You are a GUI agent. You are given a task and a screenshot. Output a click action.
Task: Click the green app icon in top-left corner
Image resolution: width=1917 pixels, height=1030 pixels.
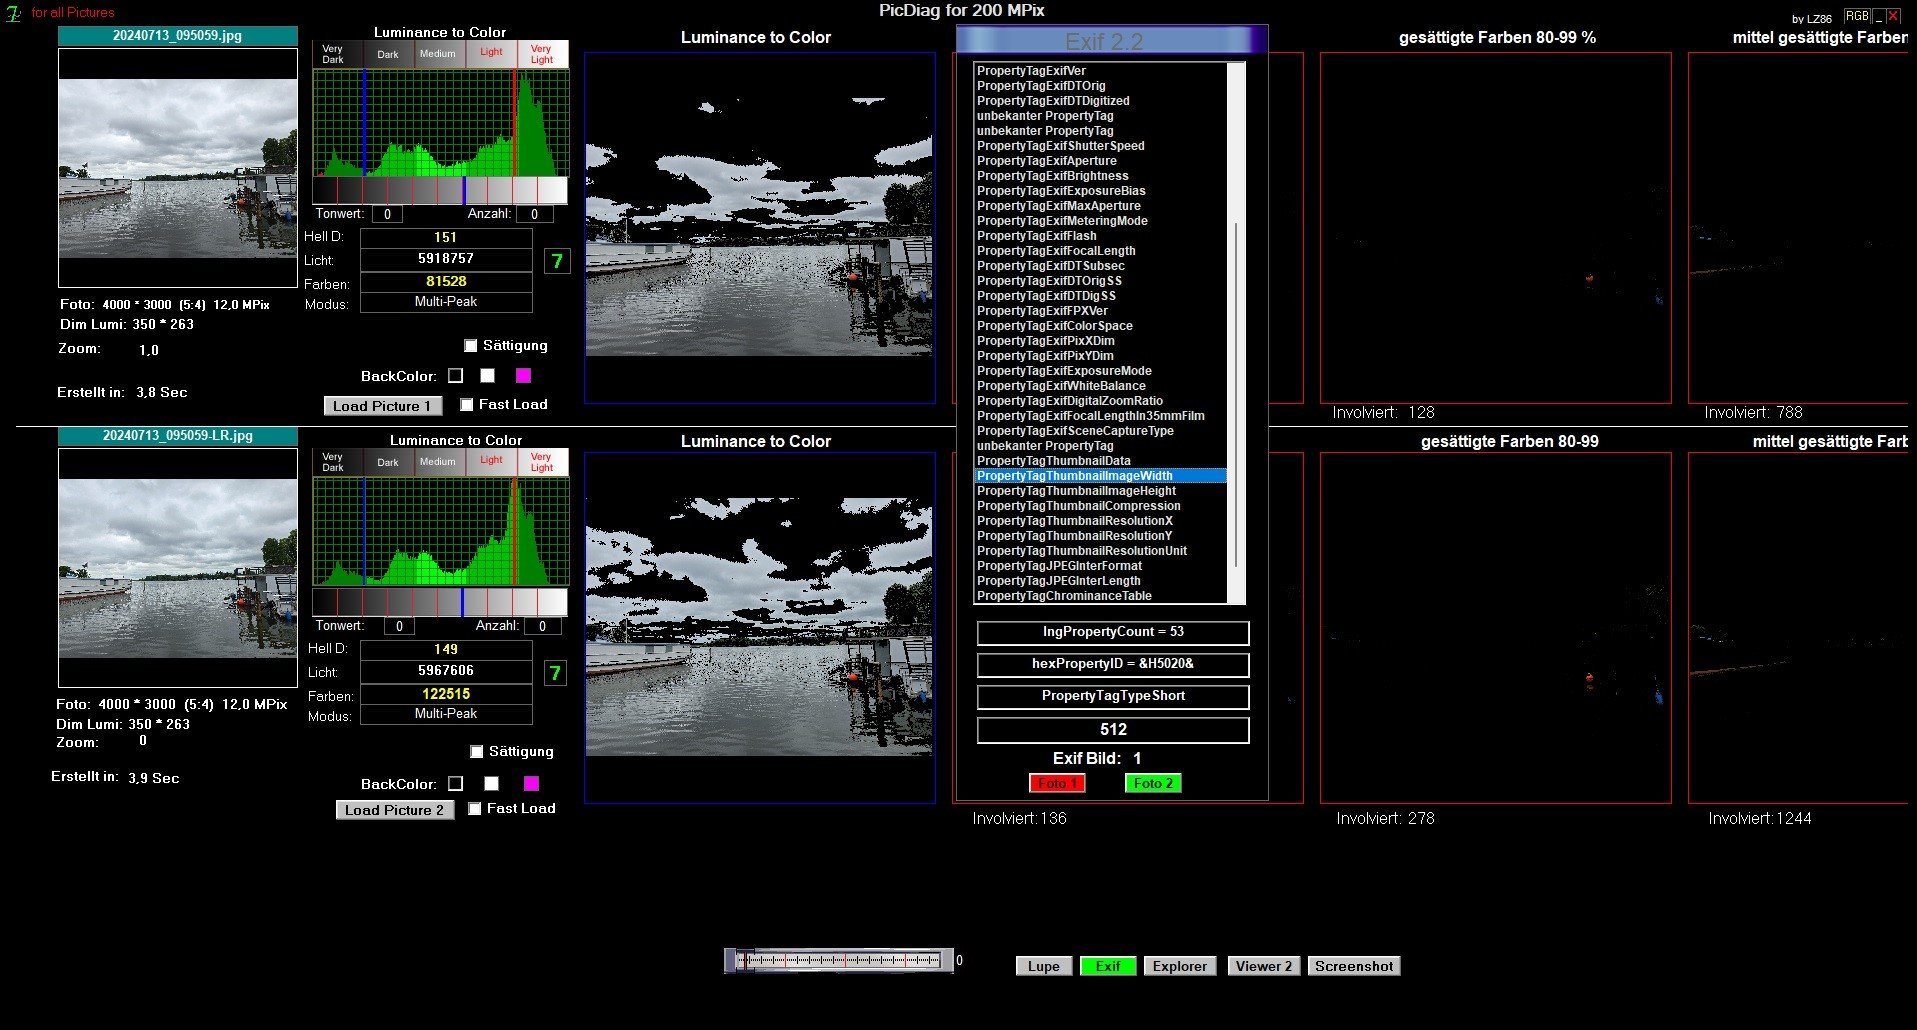(x=14, y=14)
